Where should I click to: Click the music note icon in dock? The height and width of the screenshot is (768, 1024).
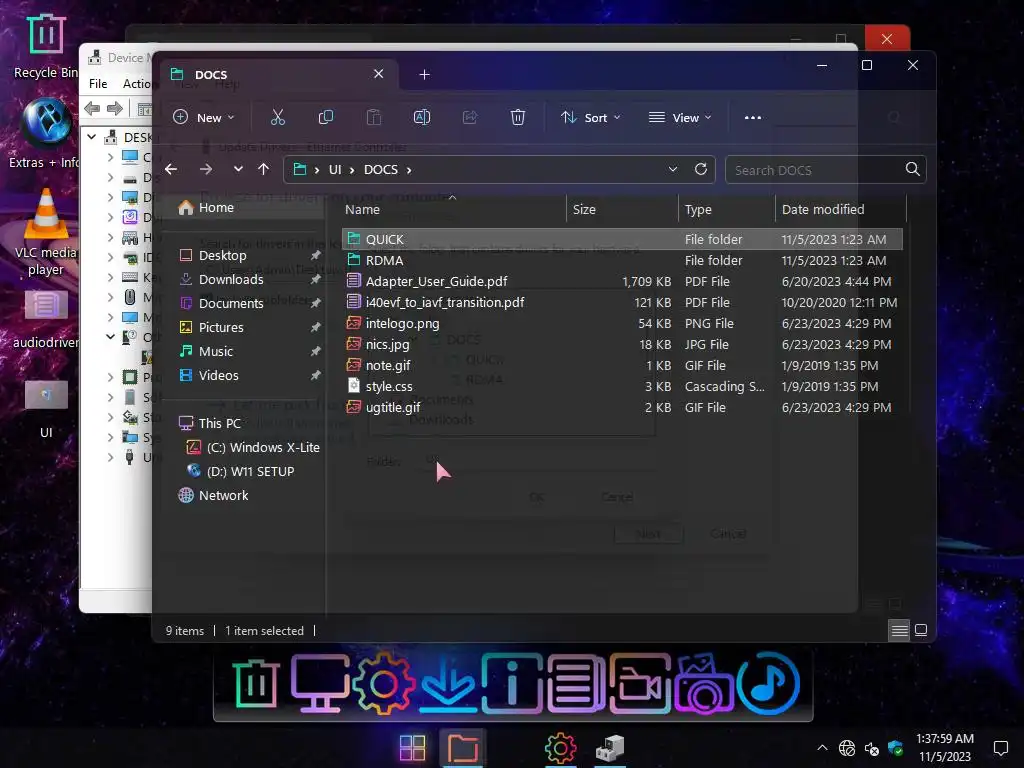click(769, 683)
